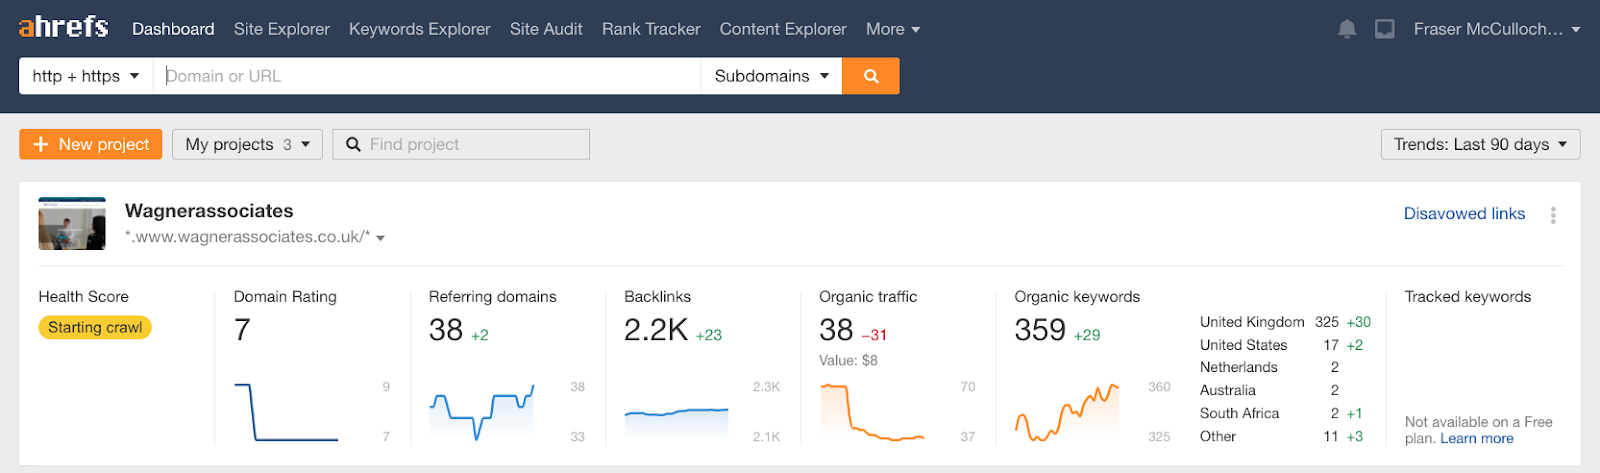
Task: Open the Referring domains trend chart
Action: (x=482, y=411)
